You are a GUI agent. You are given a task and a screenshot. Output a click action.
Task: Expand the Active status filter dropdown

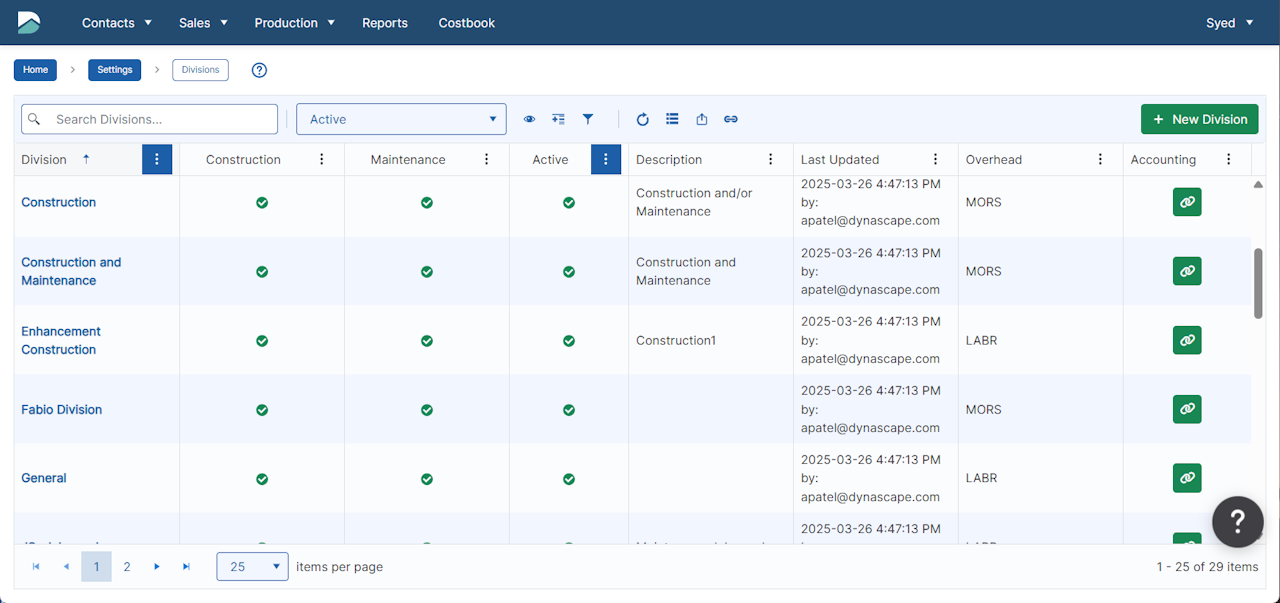click(x=401, y=119)
